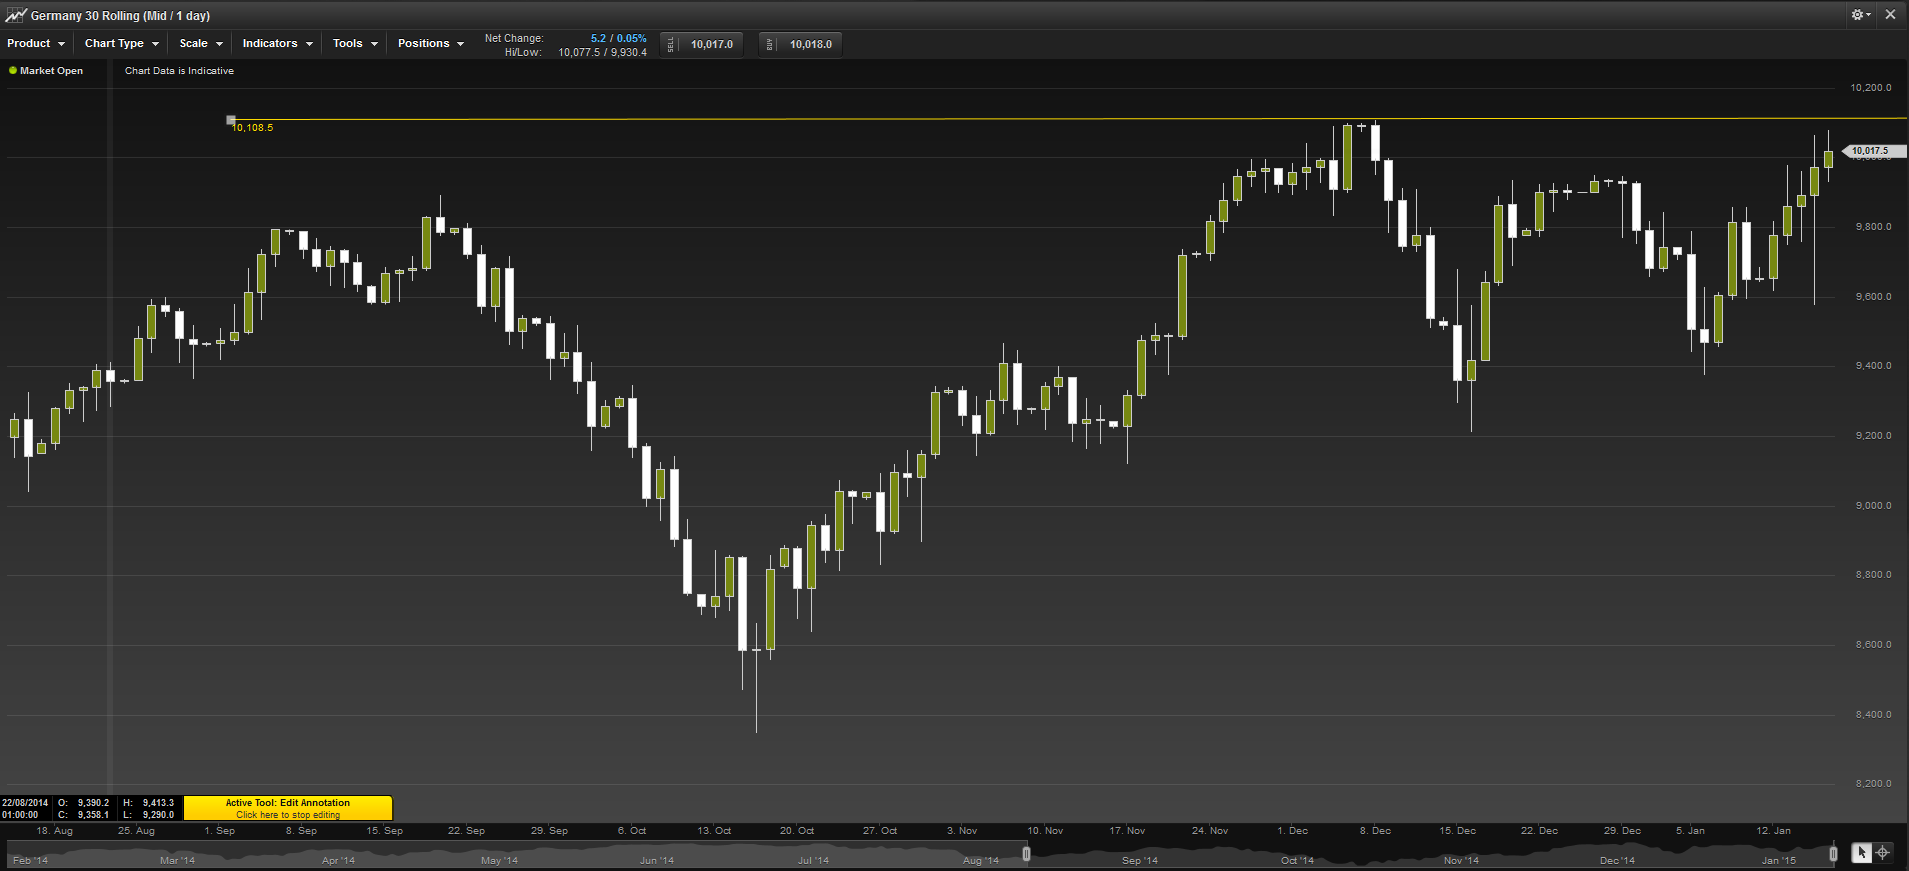
Task: Open the Positions menu
Action: click(430, 44)
